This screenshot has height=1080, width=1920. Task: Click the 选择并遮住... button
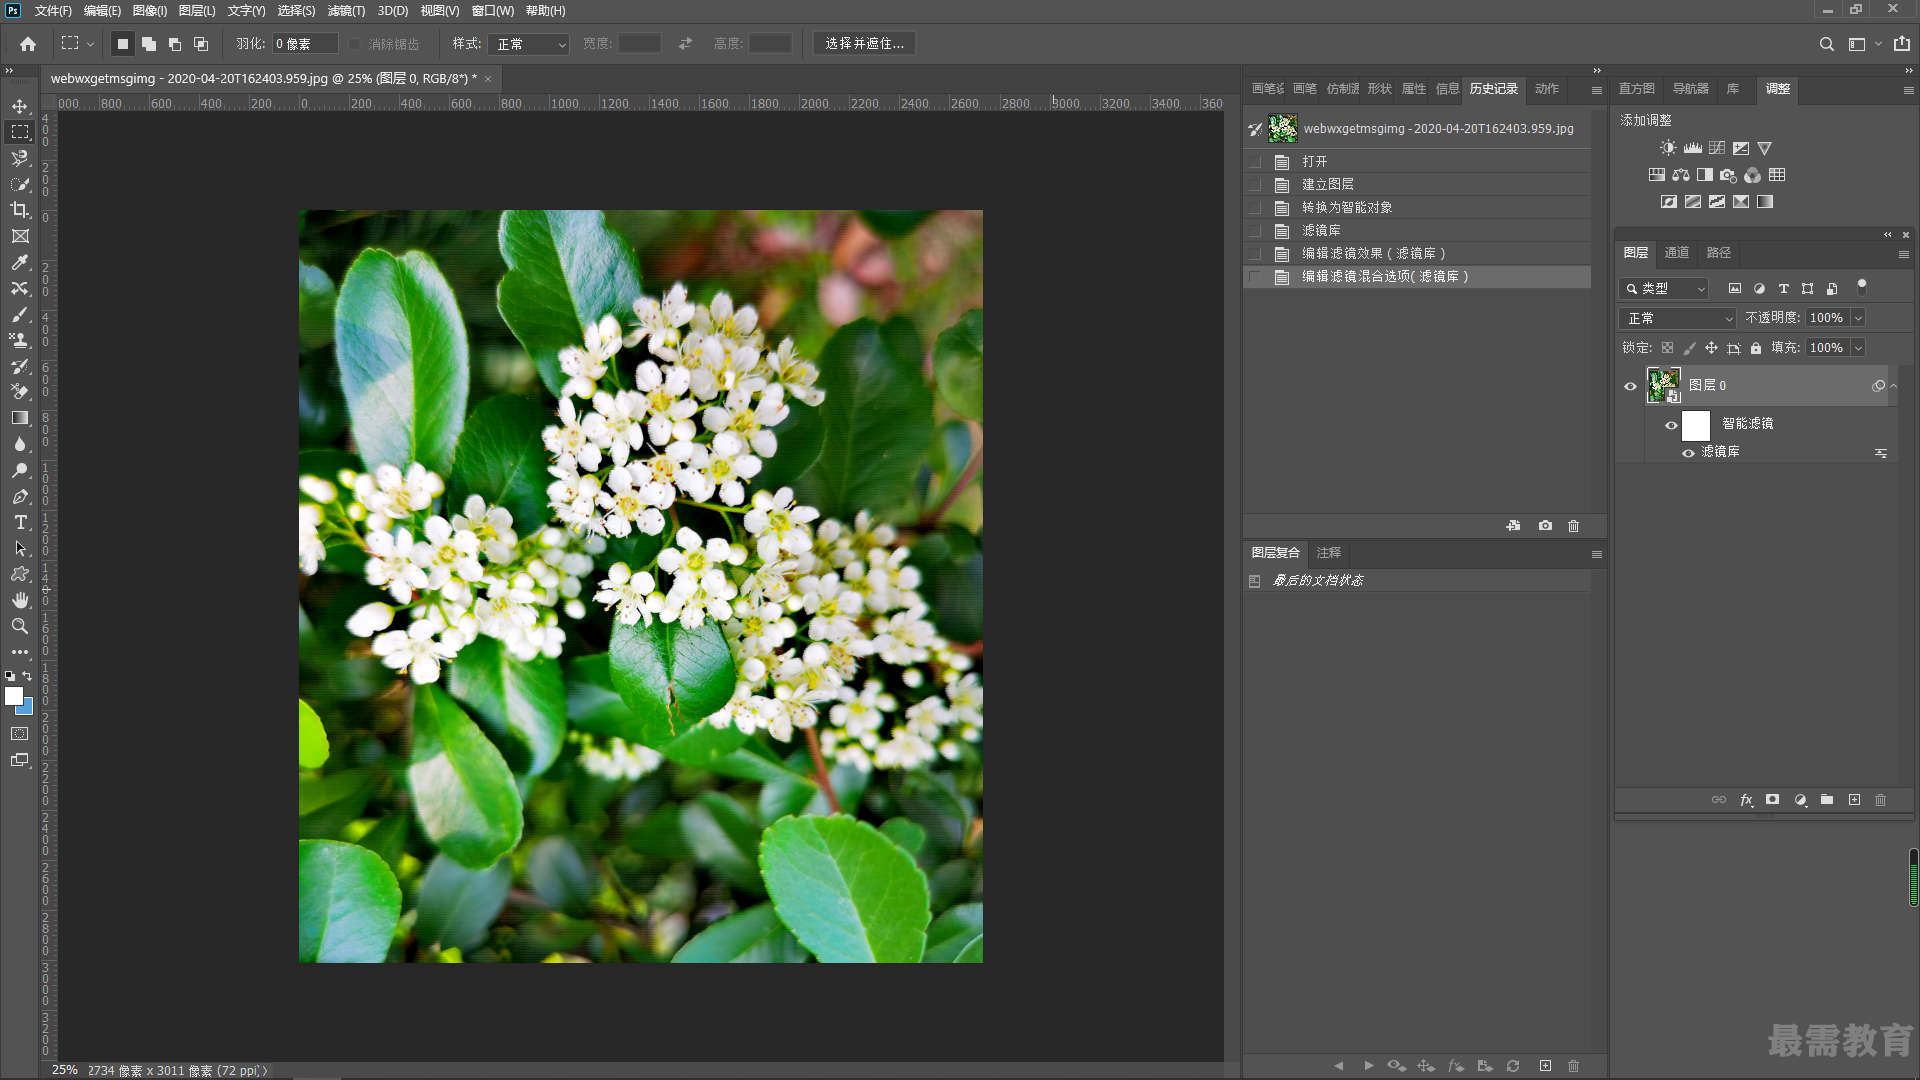pyautogui.click(x=864, y=44)
